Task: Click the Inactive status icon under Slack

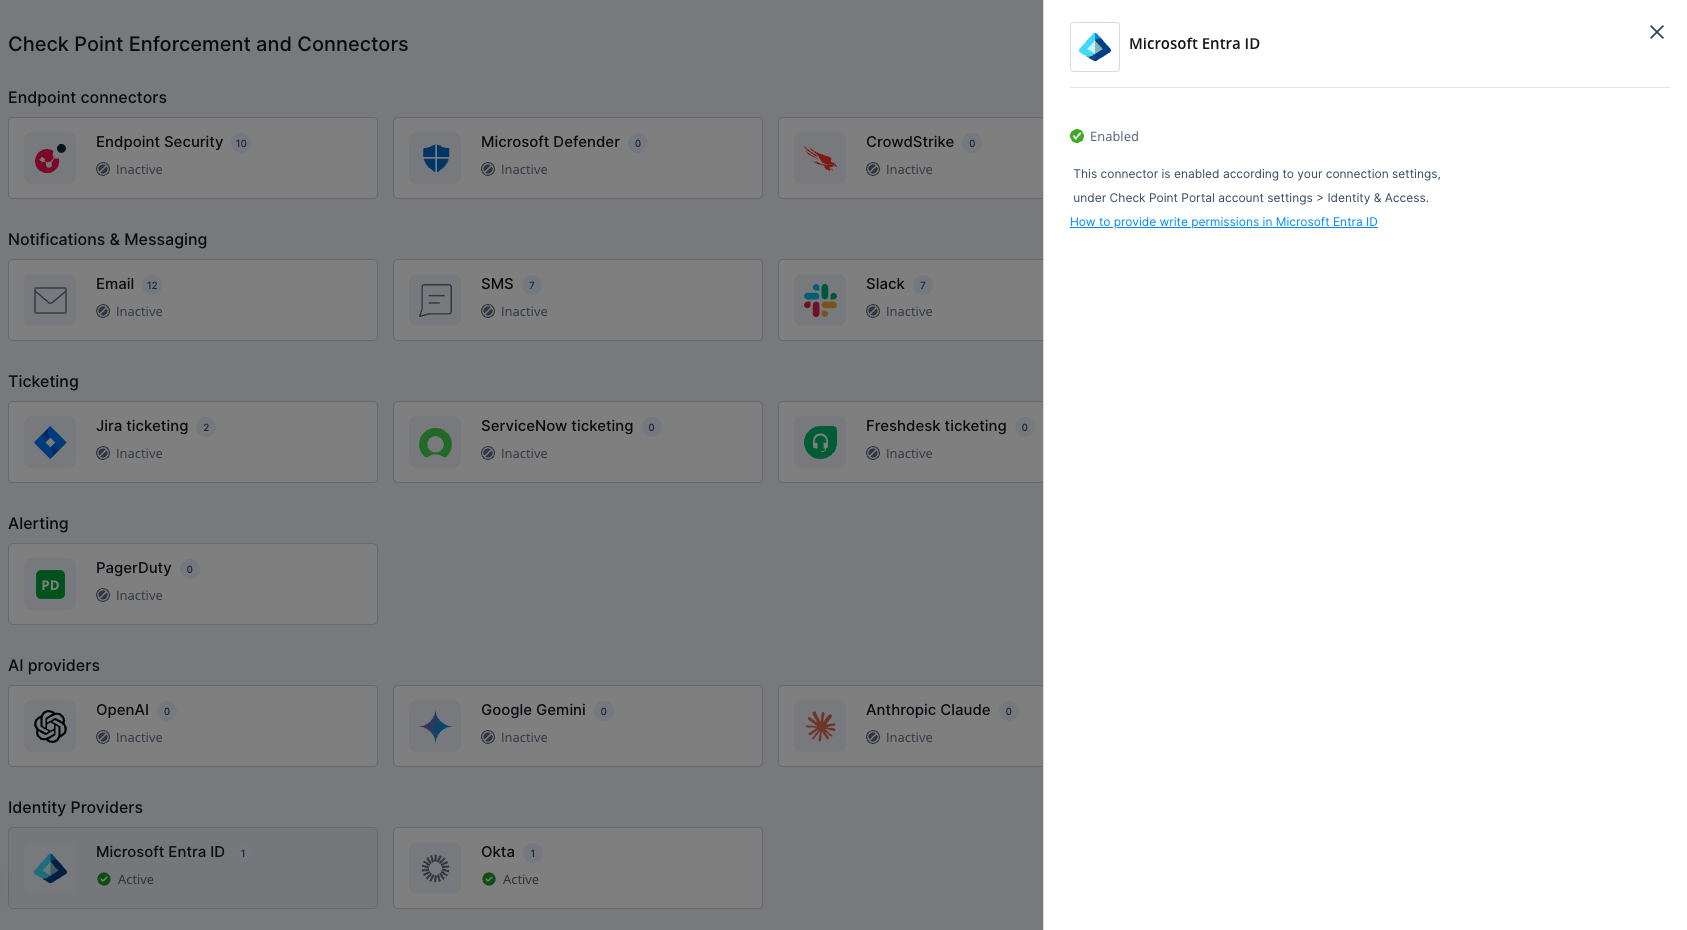Action: pyautogui.click(x=873, y=312)
